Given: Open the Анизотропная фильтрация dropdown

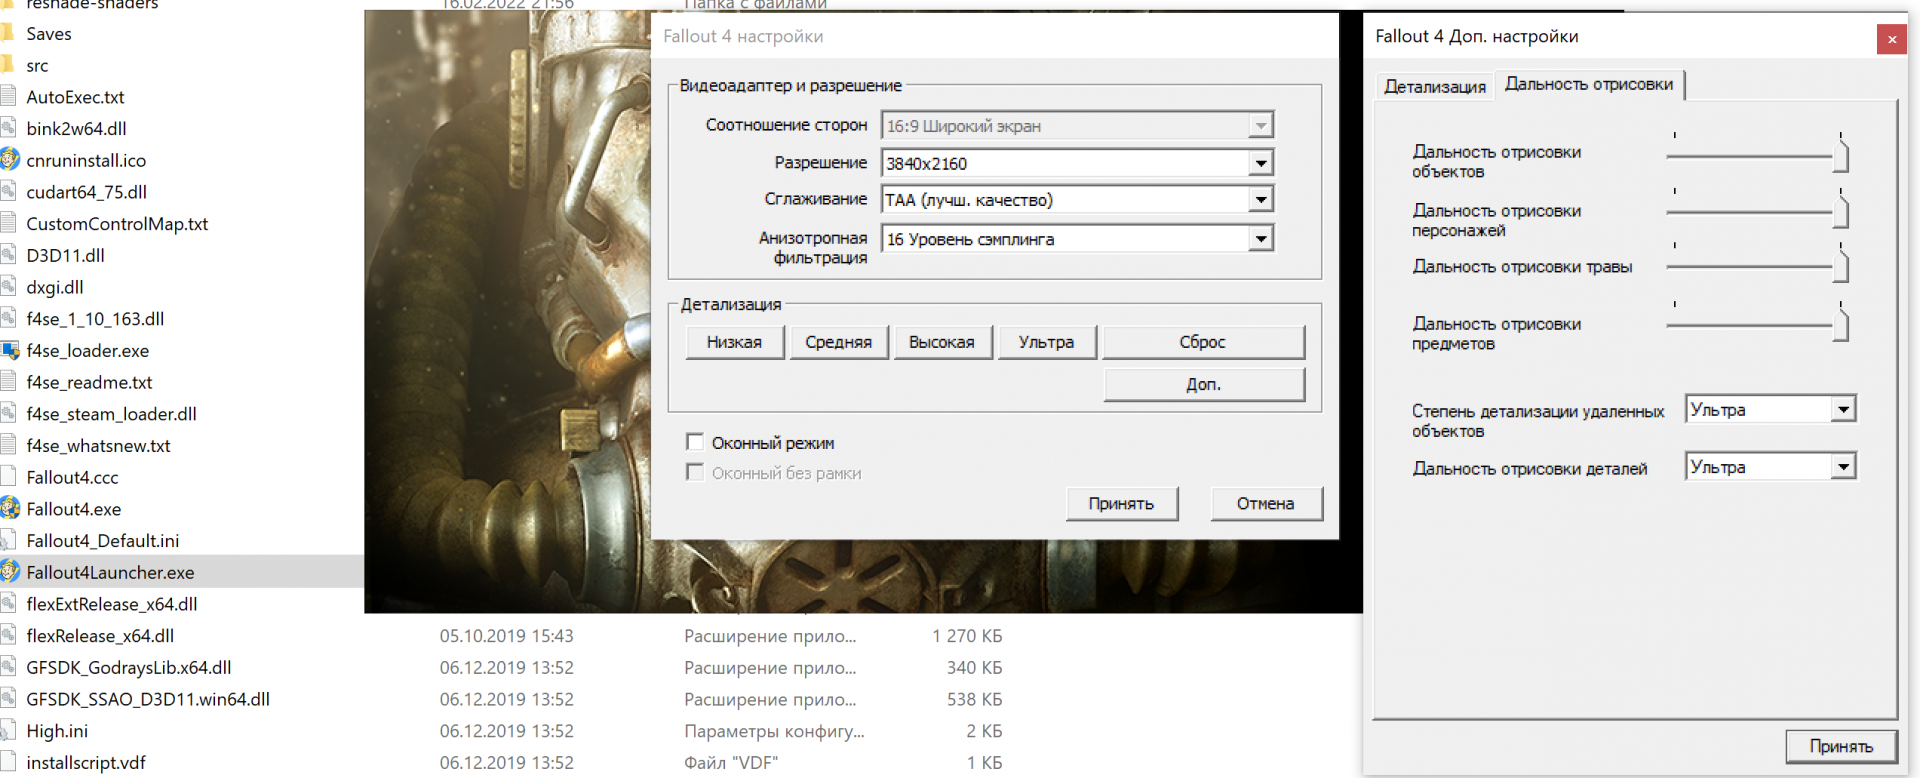Looking at the screenshot, I should [x=1260, y=239].
